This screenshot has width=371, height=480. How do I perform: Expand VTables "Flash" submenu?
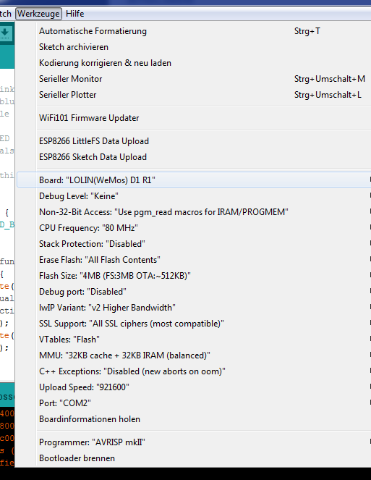click(x=193, y=340)
